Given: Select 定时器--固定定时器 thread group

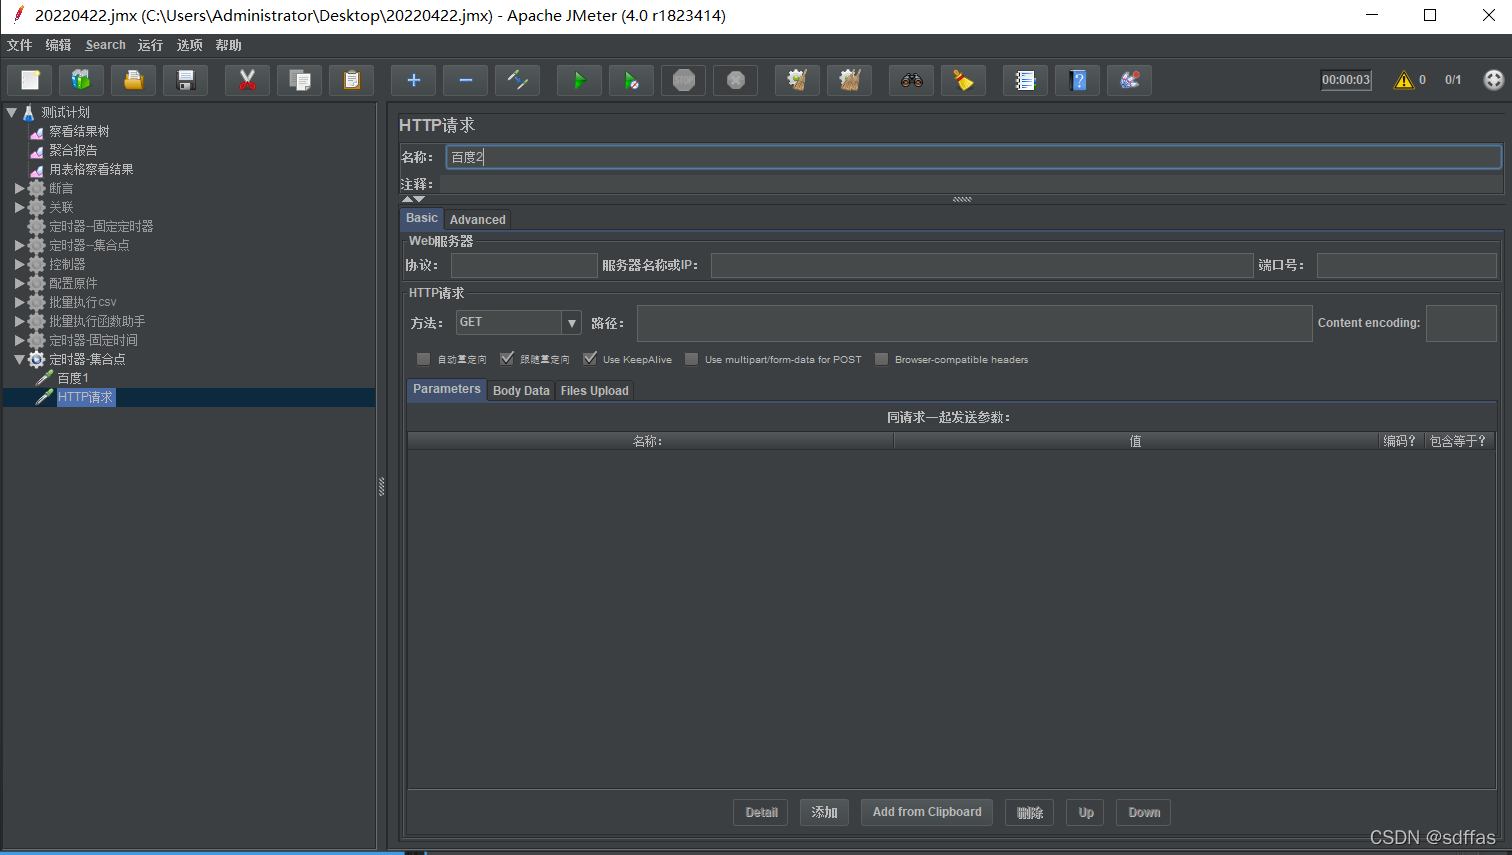Looking at the screenshot, I should [x=101, y=226].
